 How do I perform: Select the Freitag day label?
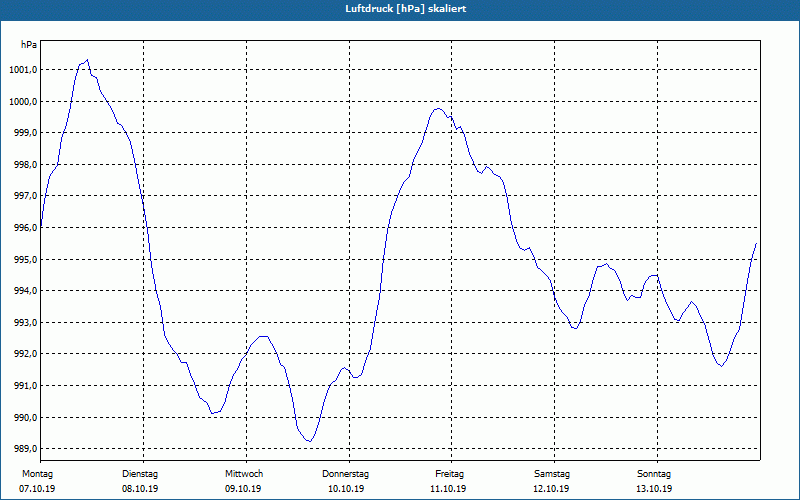449,474
